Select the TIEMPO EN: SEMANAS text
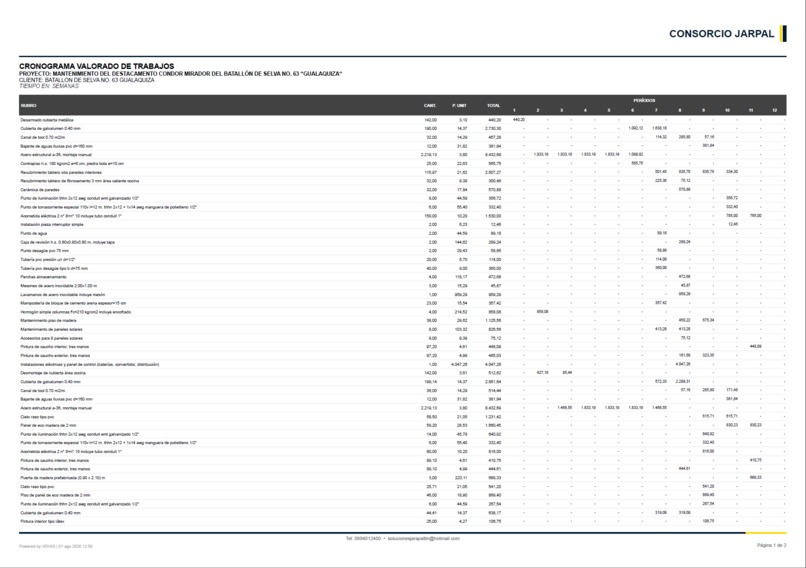This screenshot has width=806, height=568. click(49, 86)
